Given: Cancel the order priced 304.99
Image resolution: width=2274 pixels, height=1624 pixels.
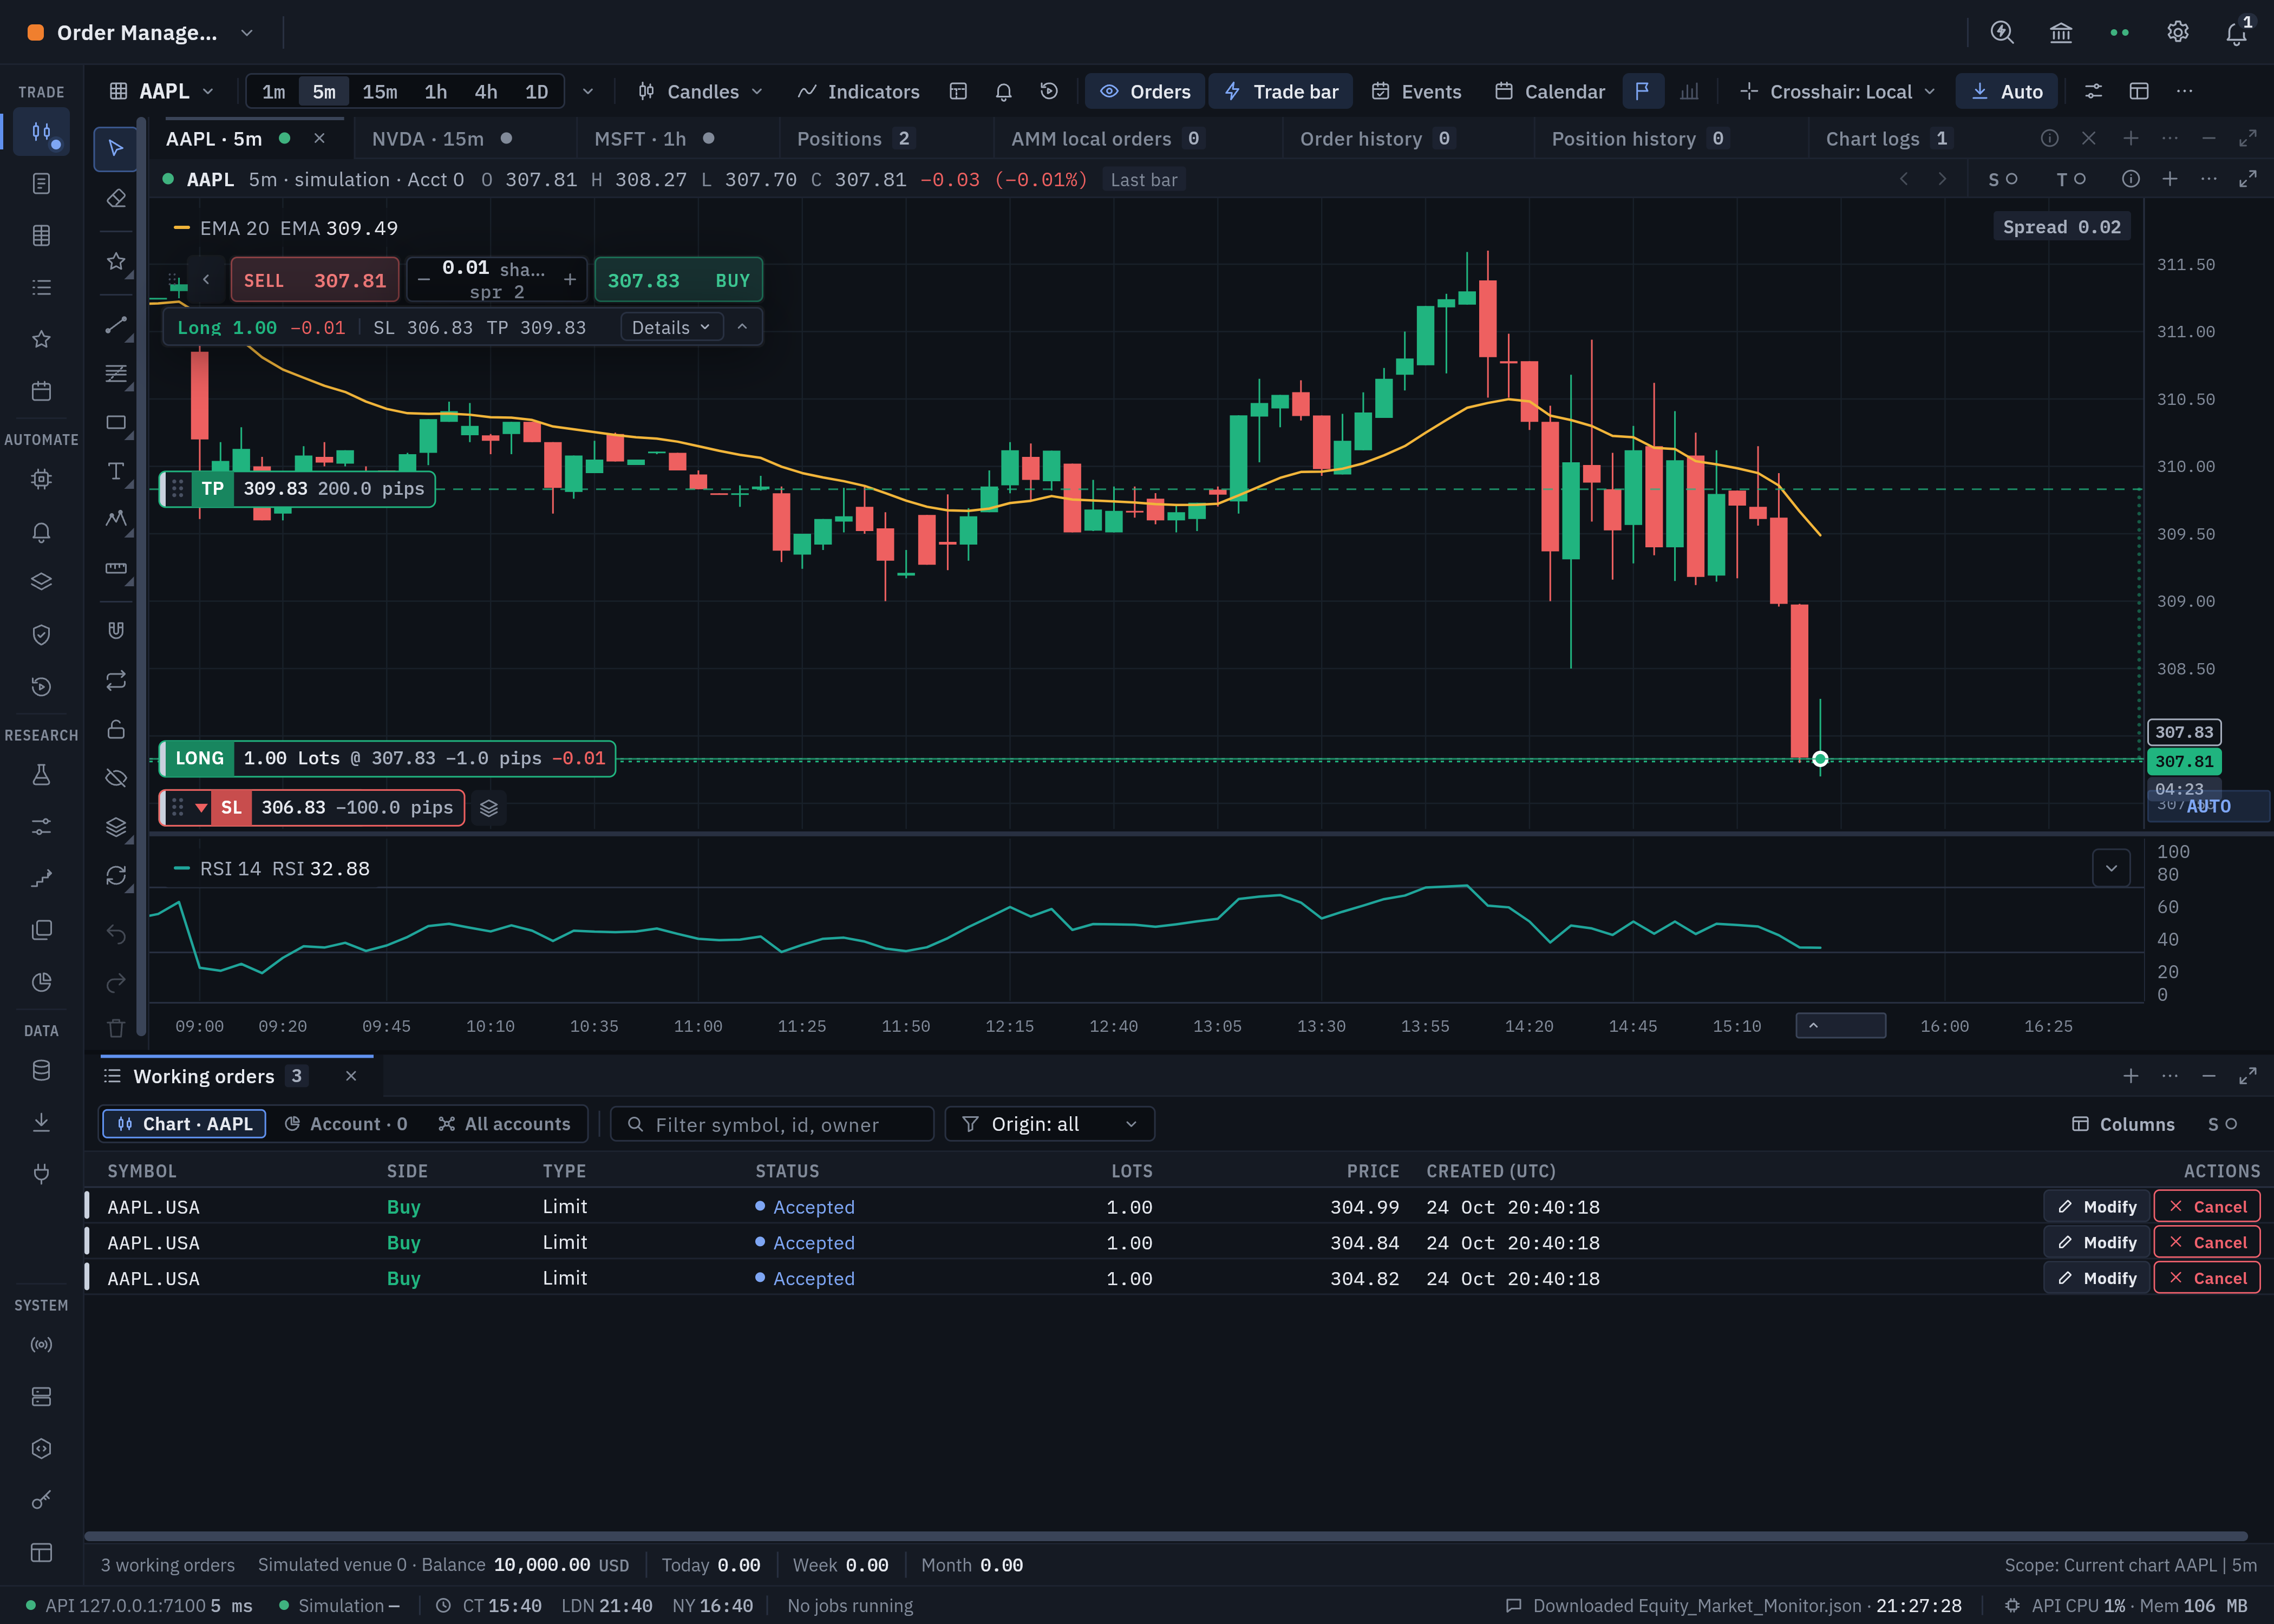Looking at the screenshot, I should coord(2206,1207).
